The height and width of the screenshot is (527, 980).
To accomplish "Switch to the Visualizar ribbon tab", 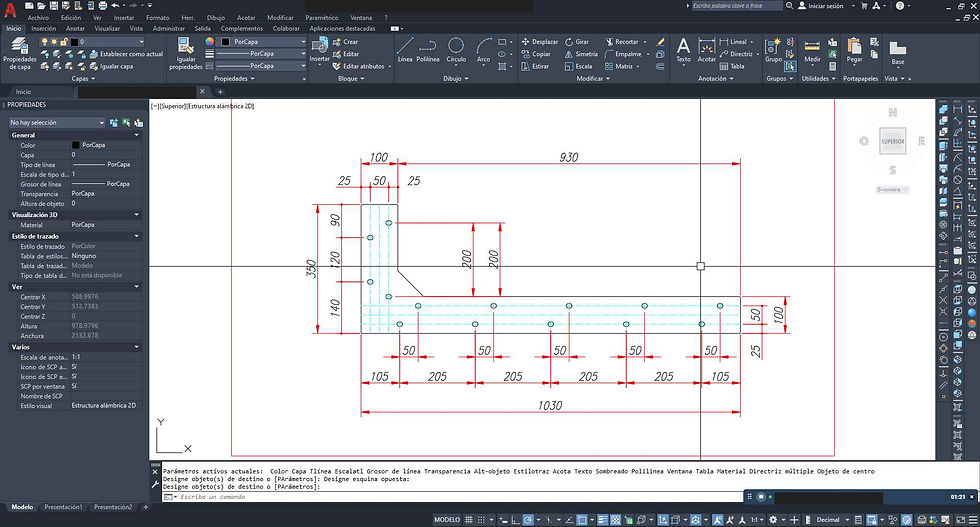I will 107,28.
